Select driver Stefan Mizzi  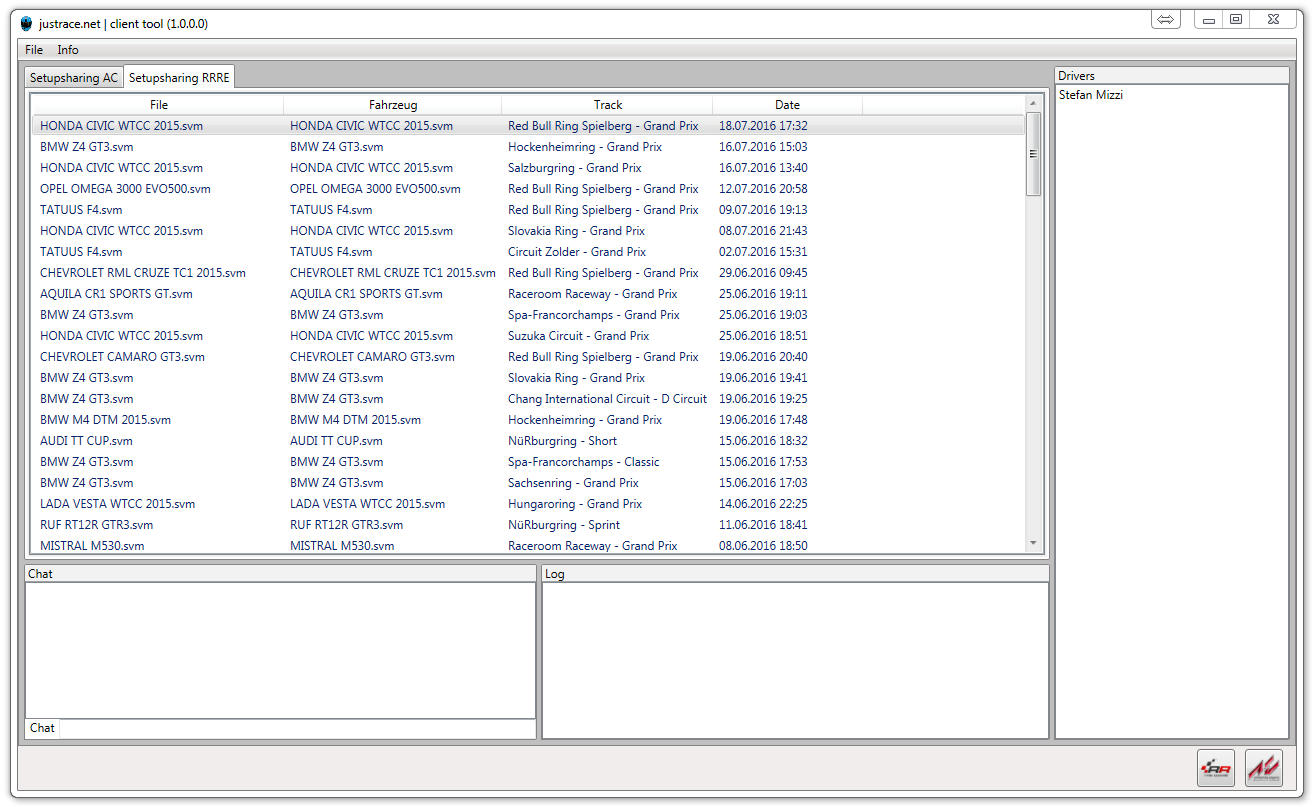click(x=1091, y=95)
